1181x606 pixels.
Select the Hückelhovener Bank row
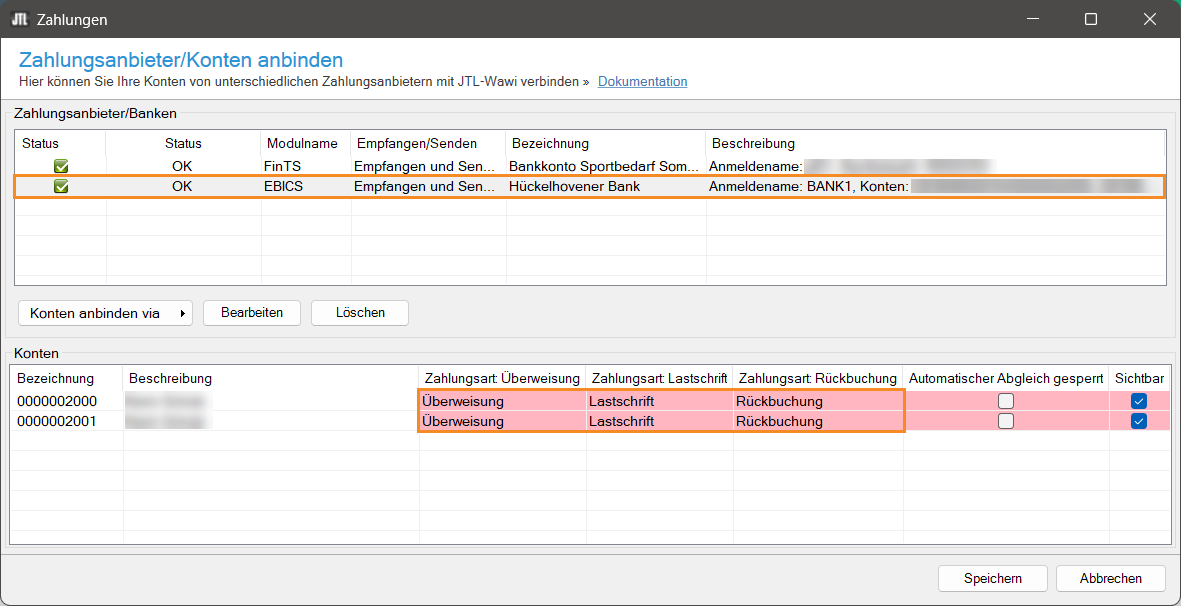(x=575, y=186)
